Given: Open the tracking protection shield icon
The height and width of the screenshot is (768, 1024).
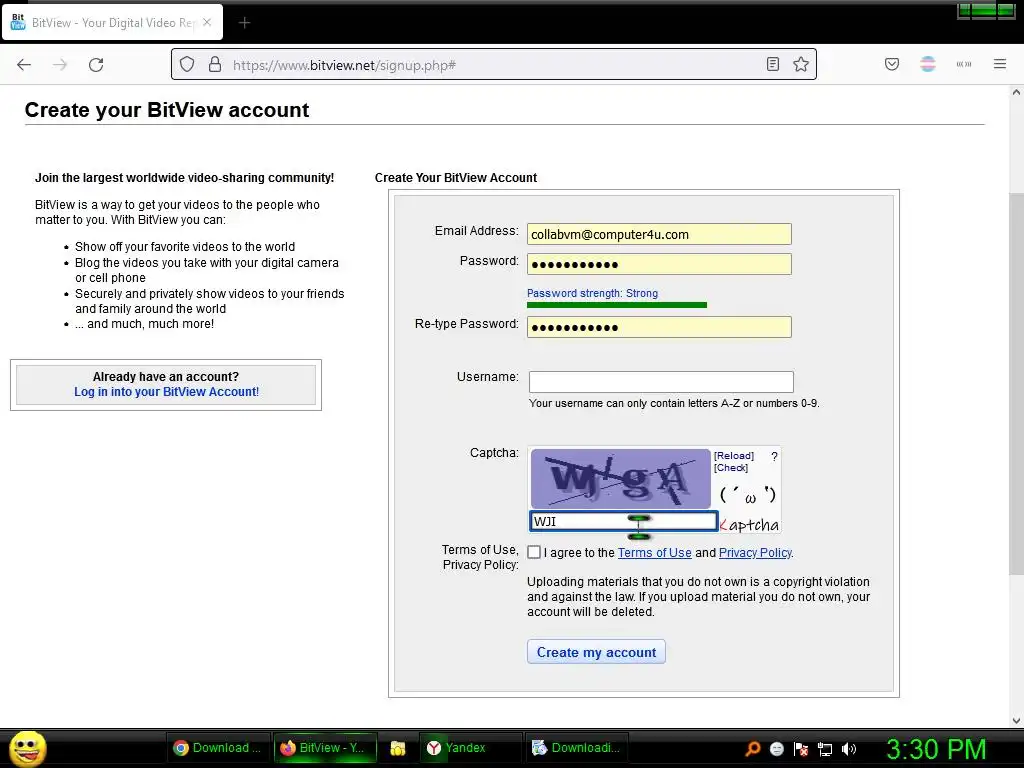Looking at the screenshot, I should [x=187, y=64].
